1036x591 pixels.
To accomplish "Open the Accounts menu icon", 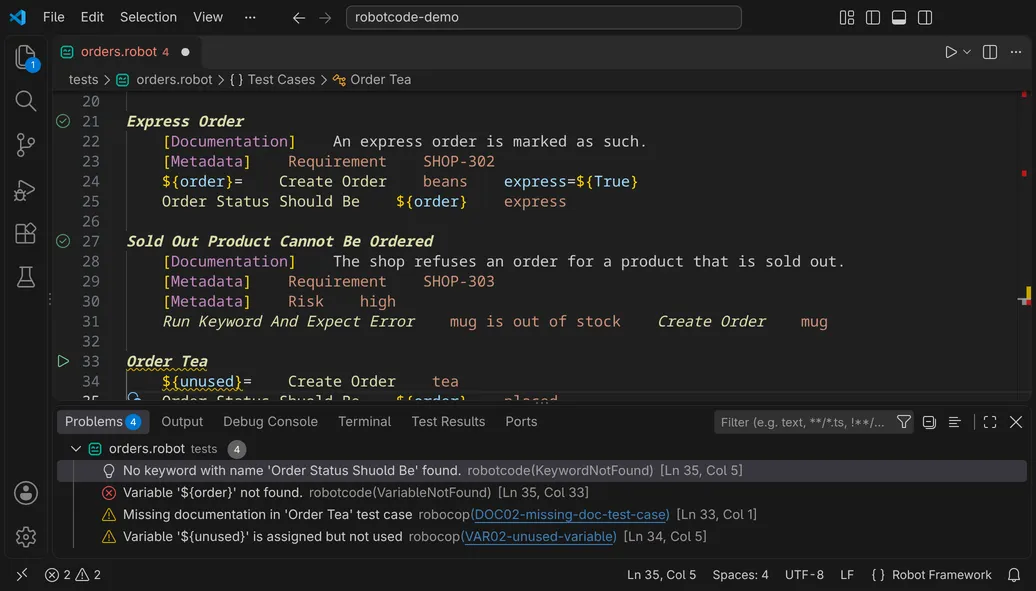I will coord(26,493).
